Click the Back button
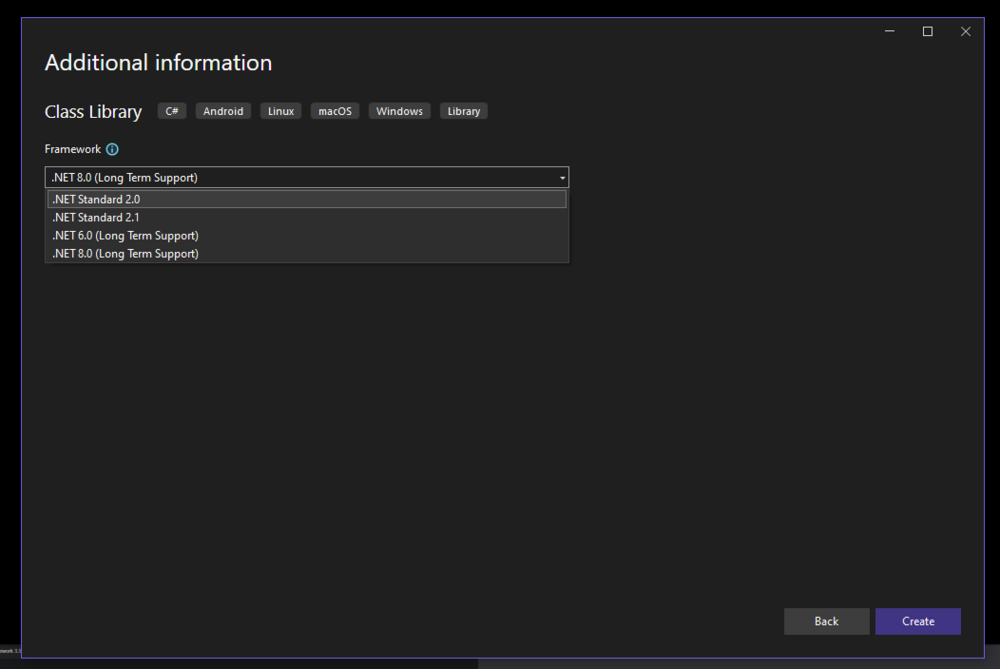Viewport: 1000px width, 669px height. [826, 621]
